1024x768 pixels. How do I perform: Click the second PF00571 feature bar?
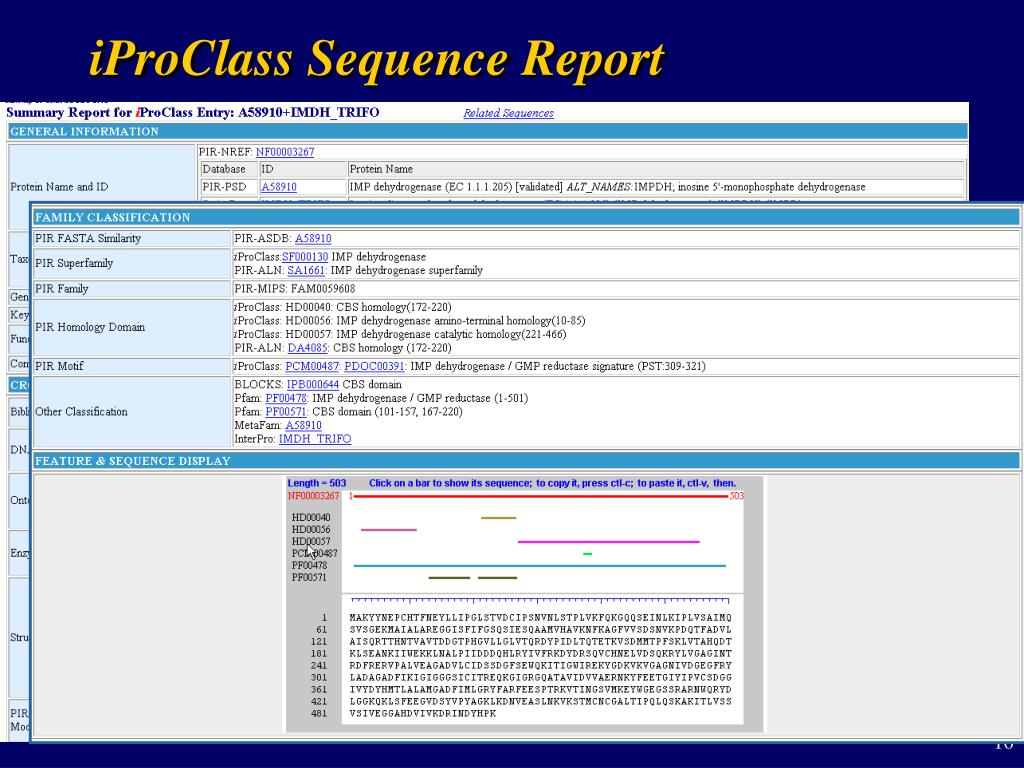pyautogui.click(x=497, y=577)
